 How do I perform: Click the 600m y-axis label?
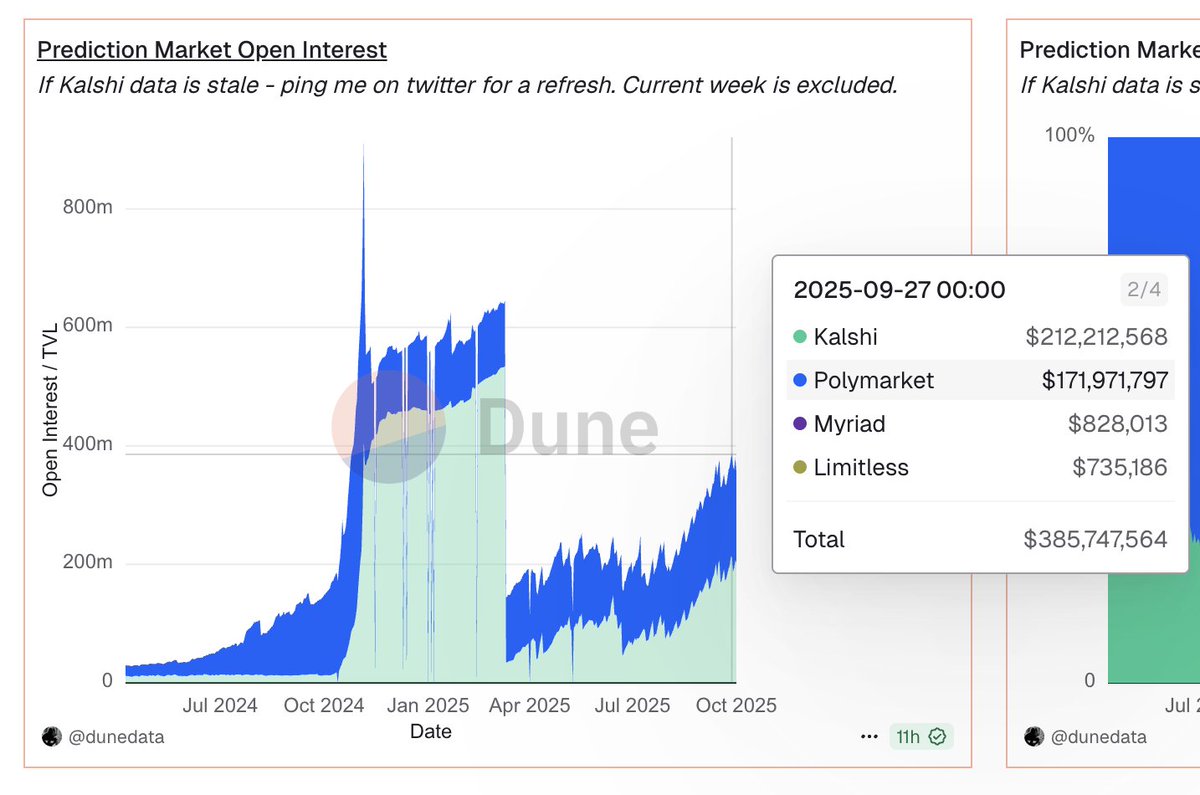pyautogui.click(x=87, y=326)
